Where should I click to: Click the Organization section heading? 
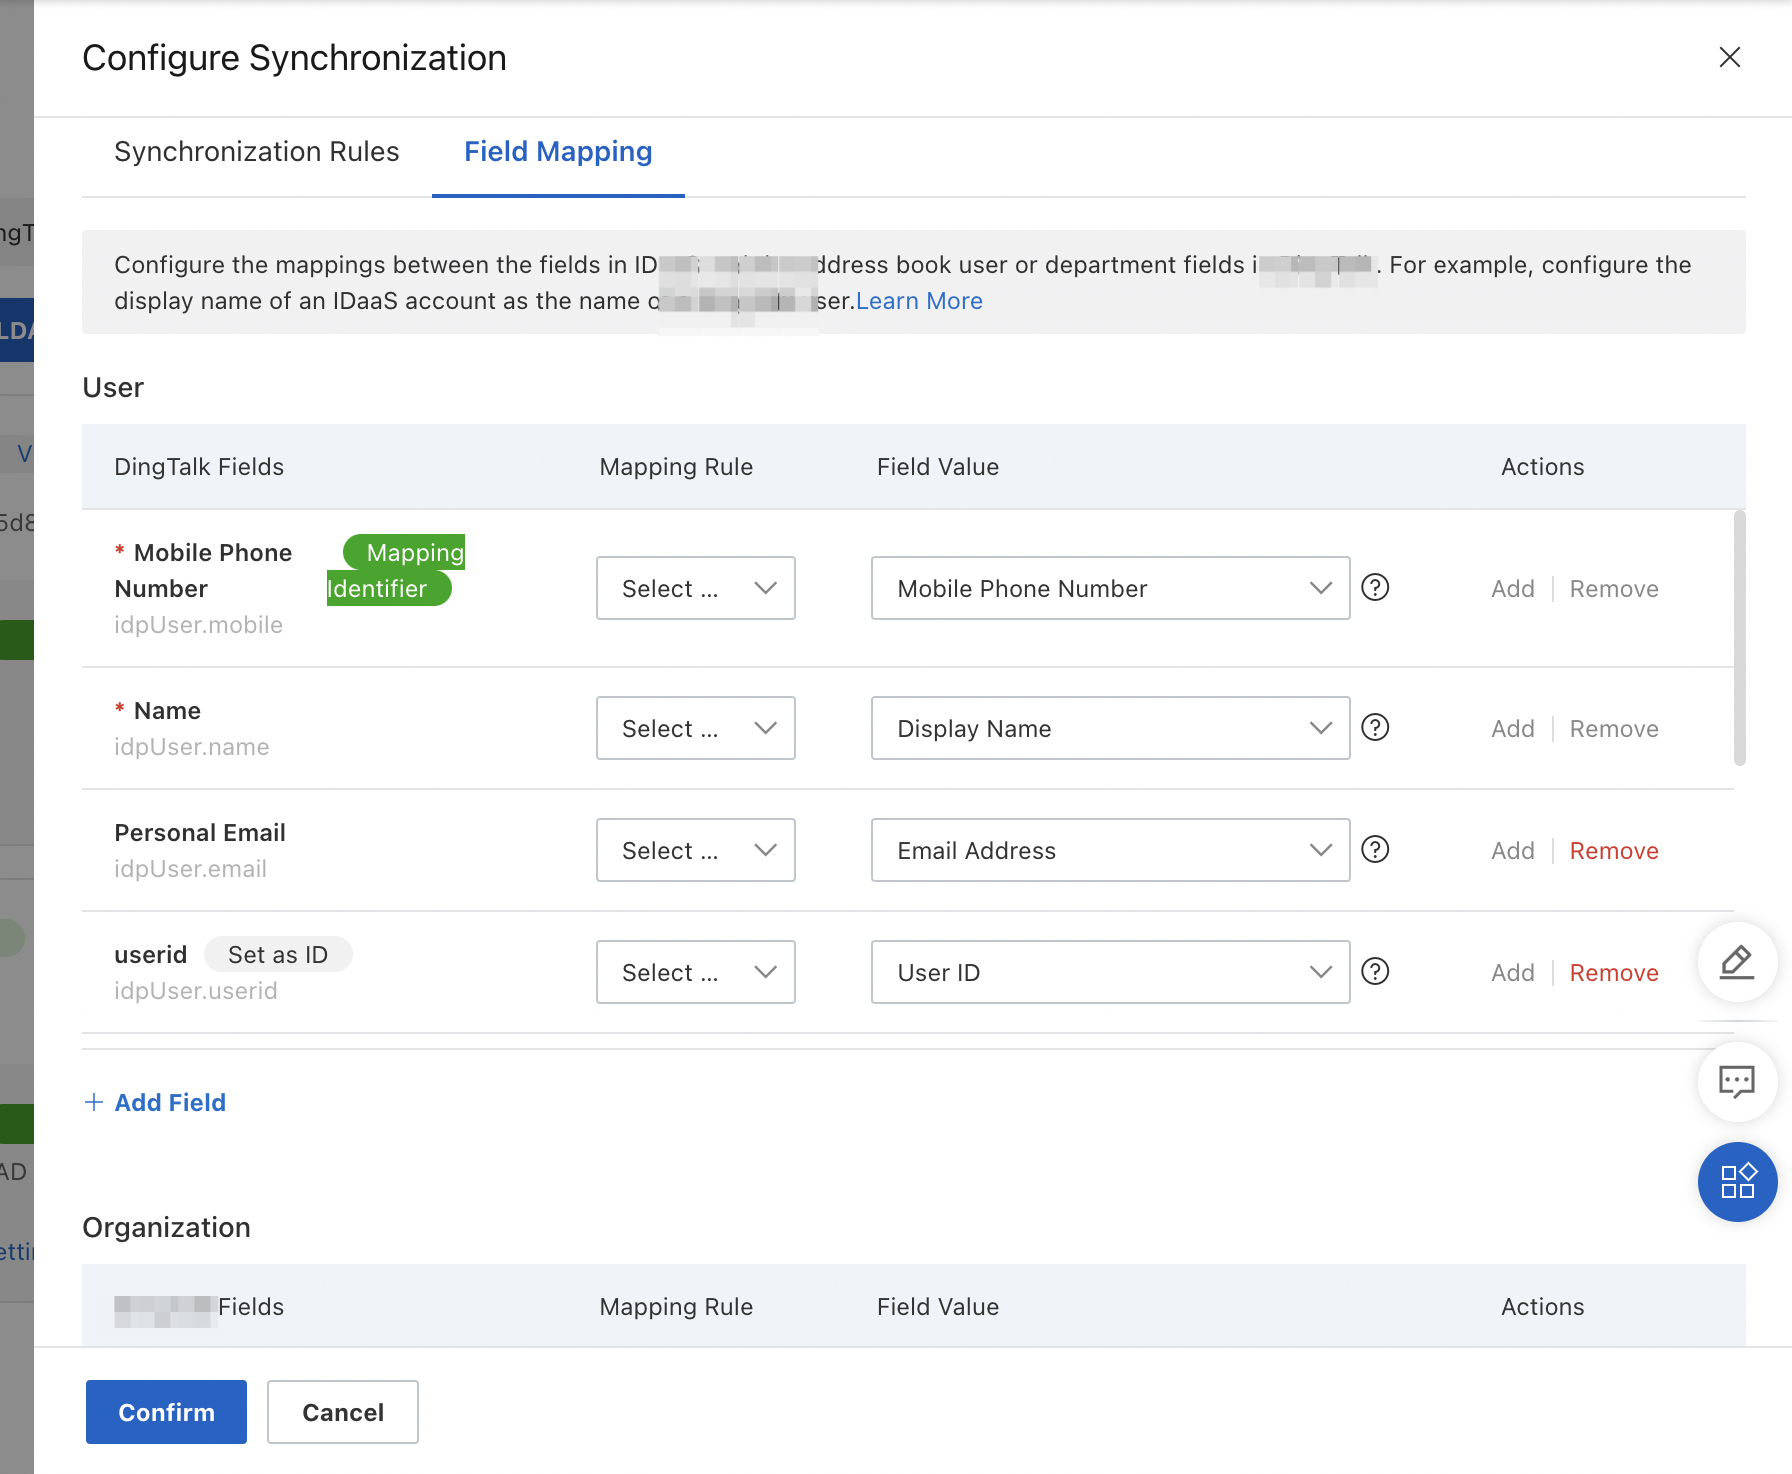166,1227
